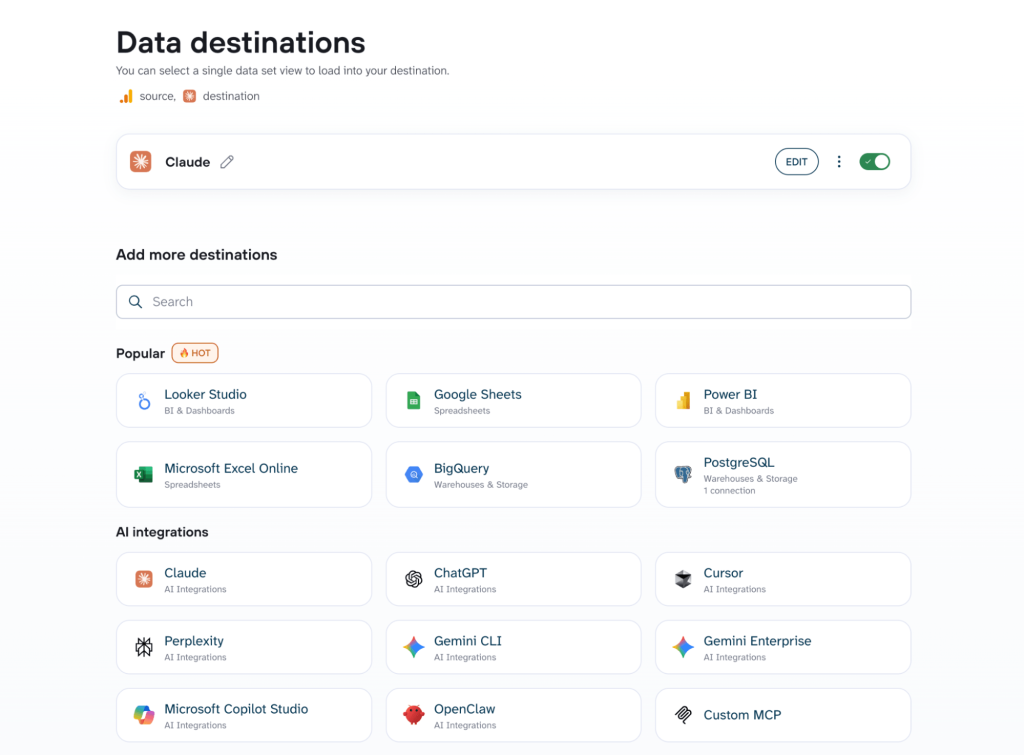Click the Claude icon under AI integrations
The height and width of the screenshot is (755, 1024).
[144, 579]
